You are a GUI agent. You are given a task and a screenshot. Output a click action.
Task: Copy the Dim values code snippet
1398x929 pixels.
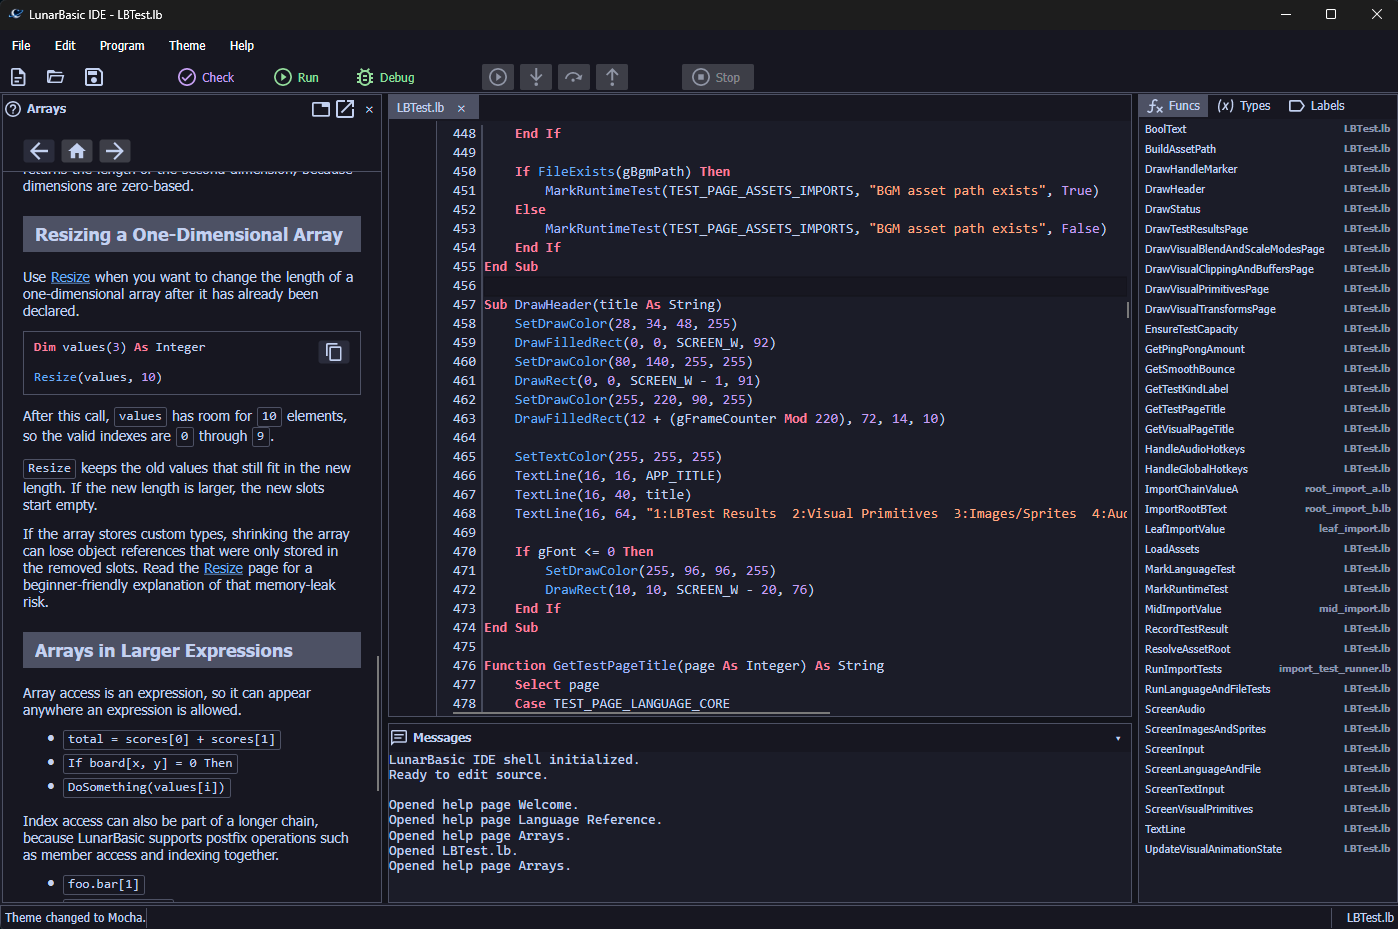334,352
